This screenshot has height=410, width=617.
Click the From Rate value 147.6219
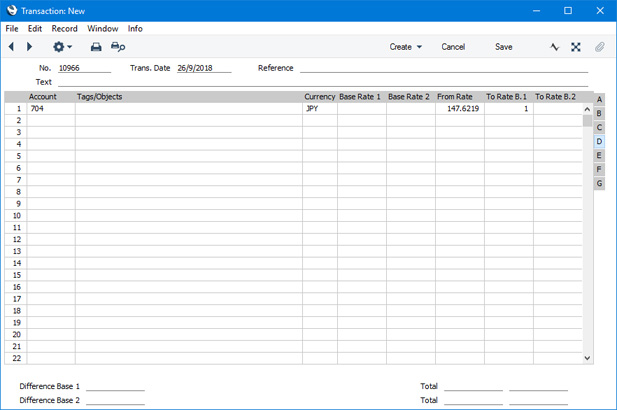coord(460,109)
